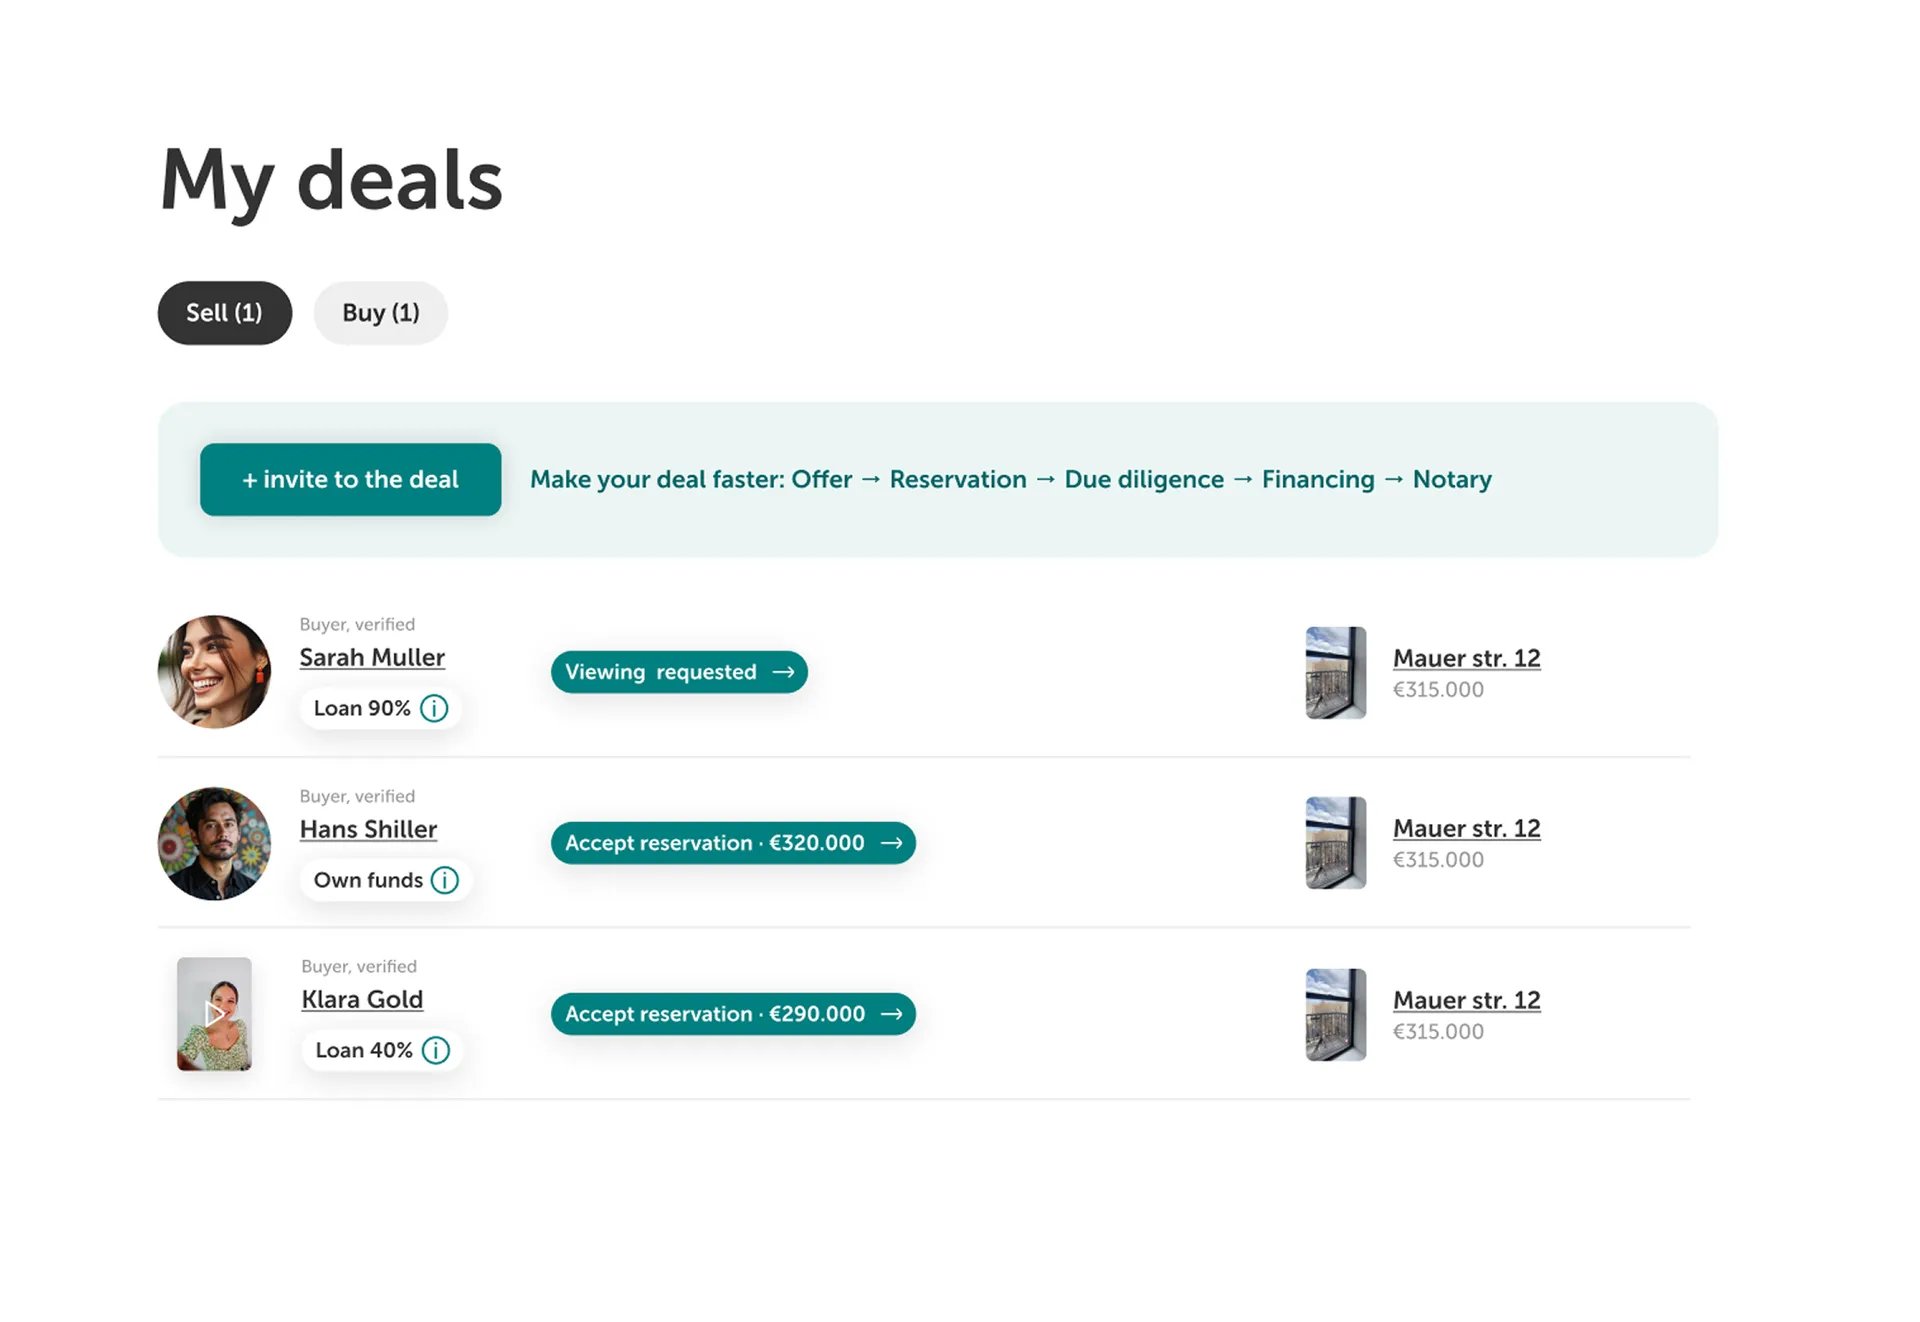1920x1322 pixels.
Task: Switch to the Buy (1) tab
Action: coord(380,313)
